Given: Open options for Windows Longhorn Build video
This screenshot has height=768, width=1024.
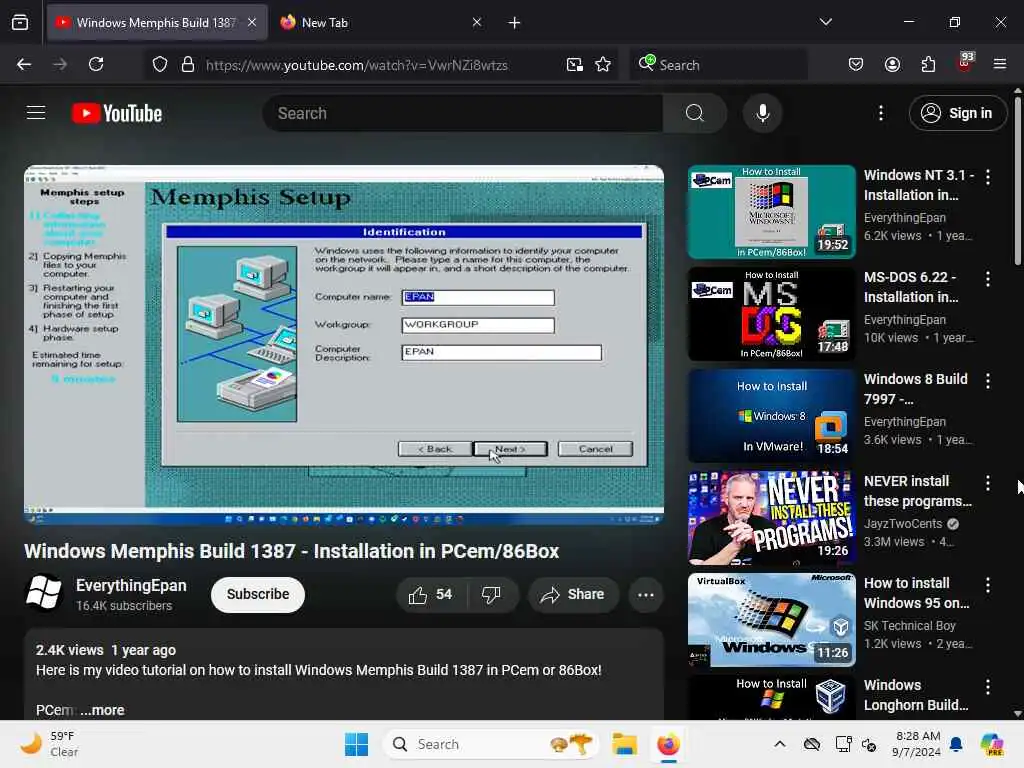Looking at the screenshot, I should click(x=987, y=686).
